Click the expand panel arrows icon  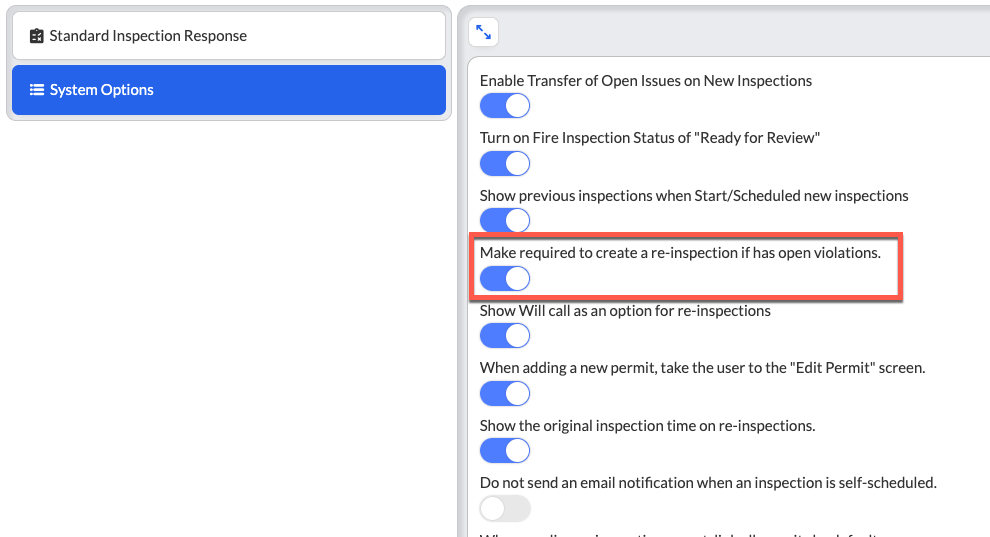point(484,32)
